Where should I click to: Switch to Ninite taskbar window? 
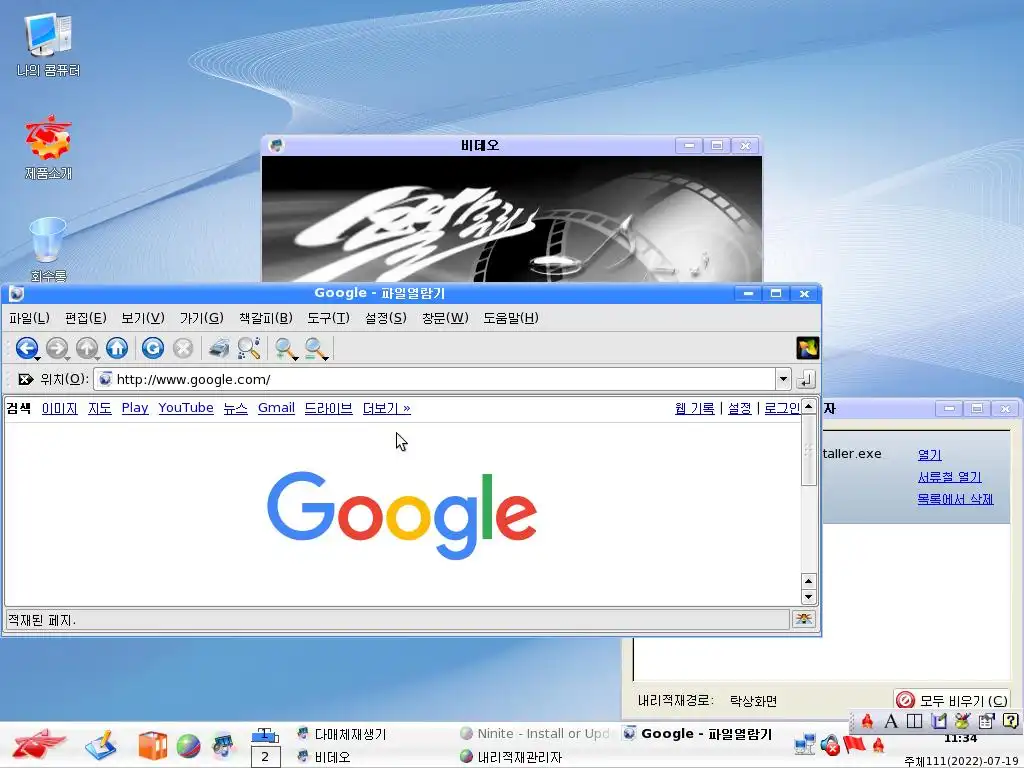(534, 733)
